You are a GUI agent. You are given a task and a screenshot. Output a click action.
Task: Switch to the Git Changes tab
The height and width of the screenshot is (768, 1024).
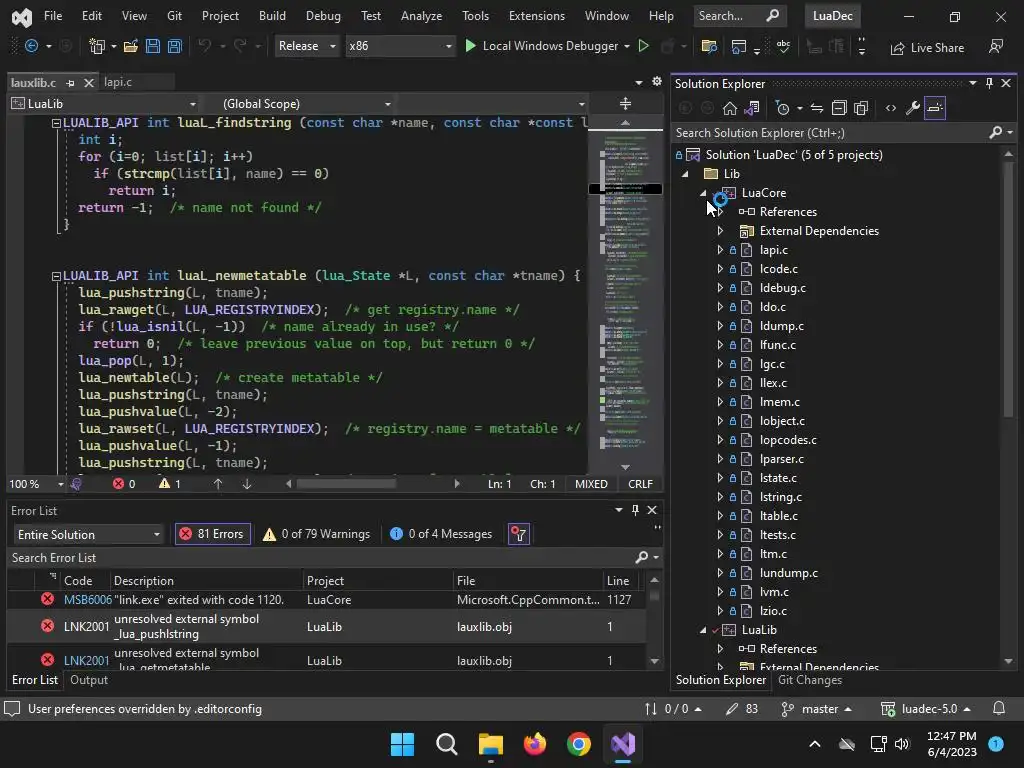[810, 680]
